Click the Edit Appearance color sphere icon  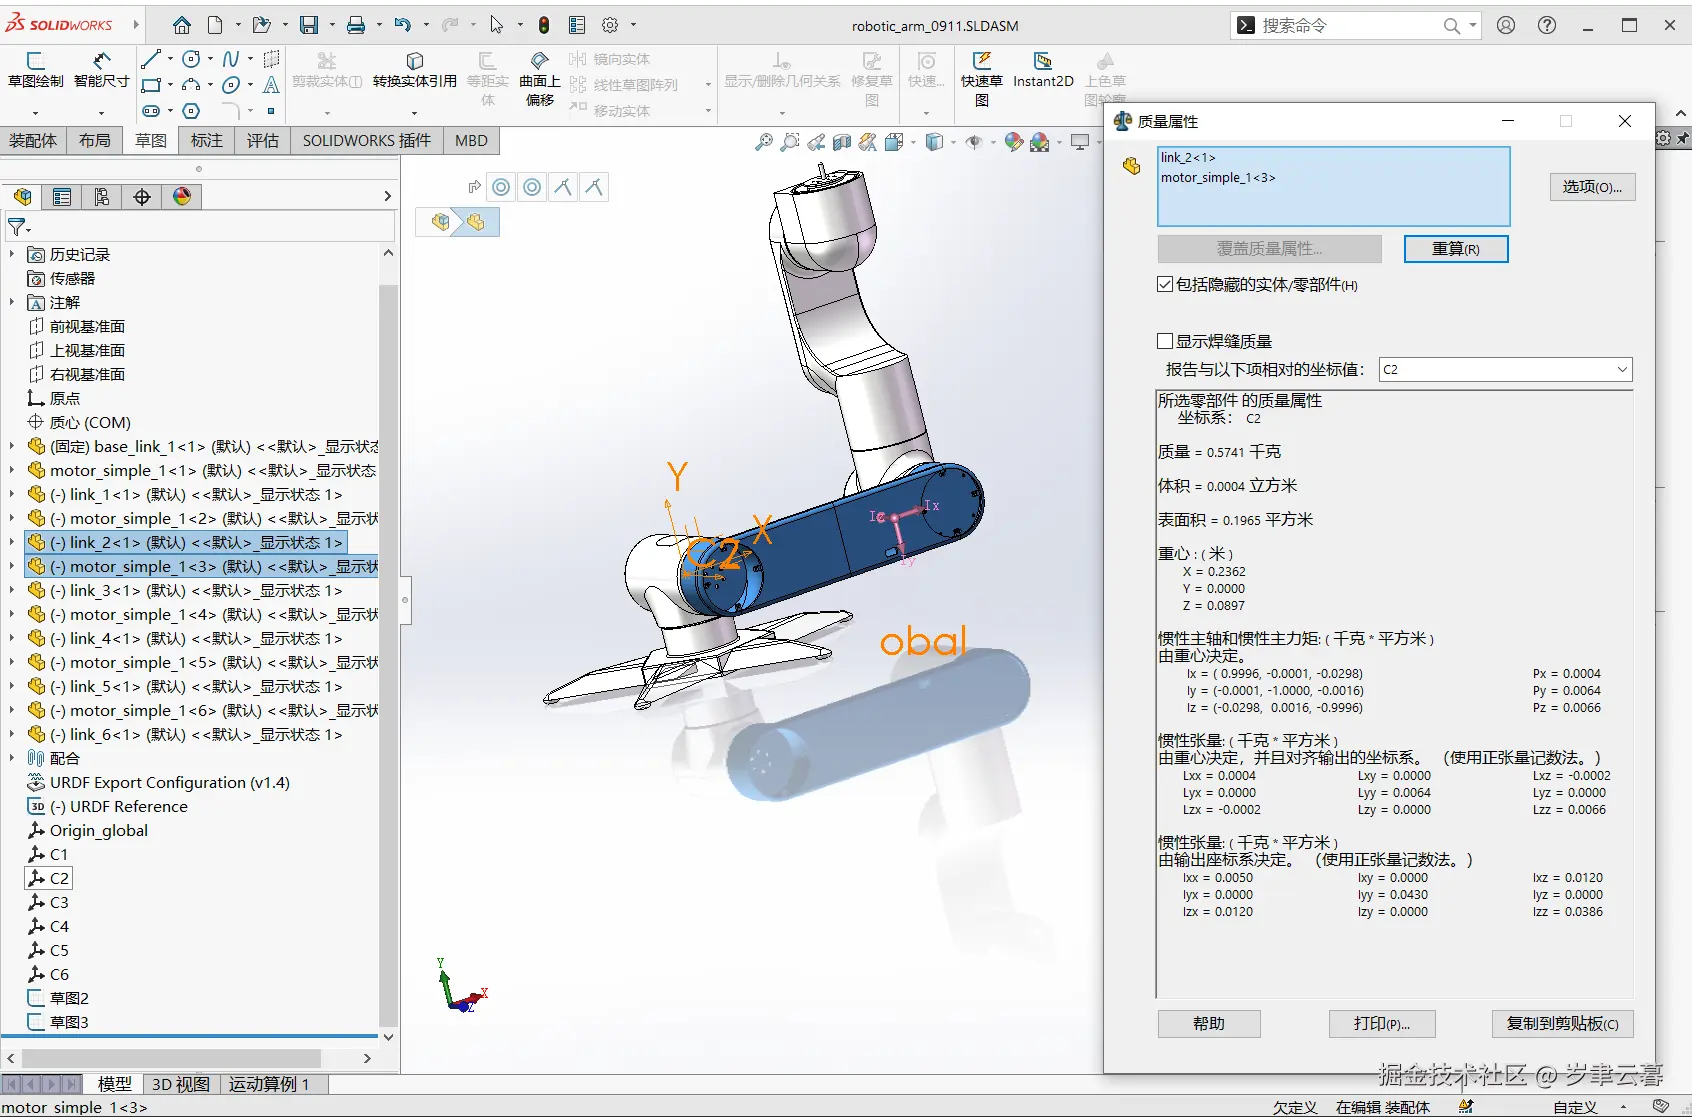point(1014,142)
